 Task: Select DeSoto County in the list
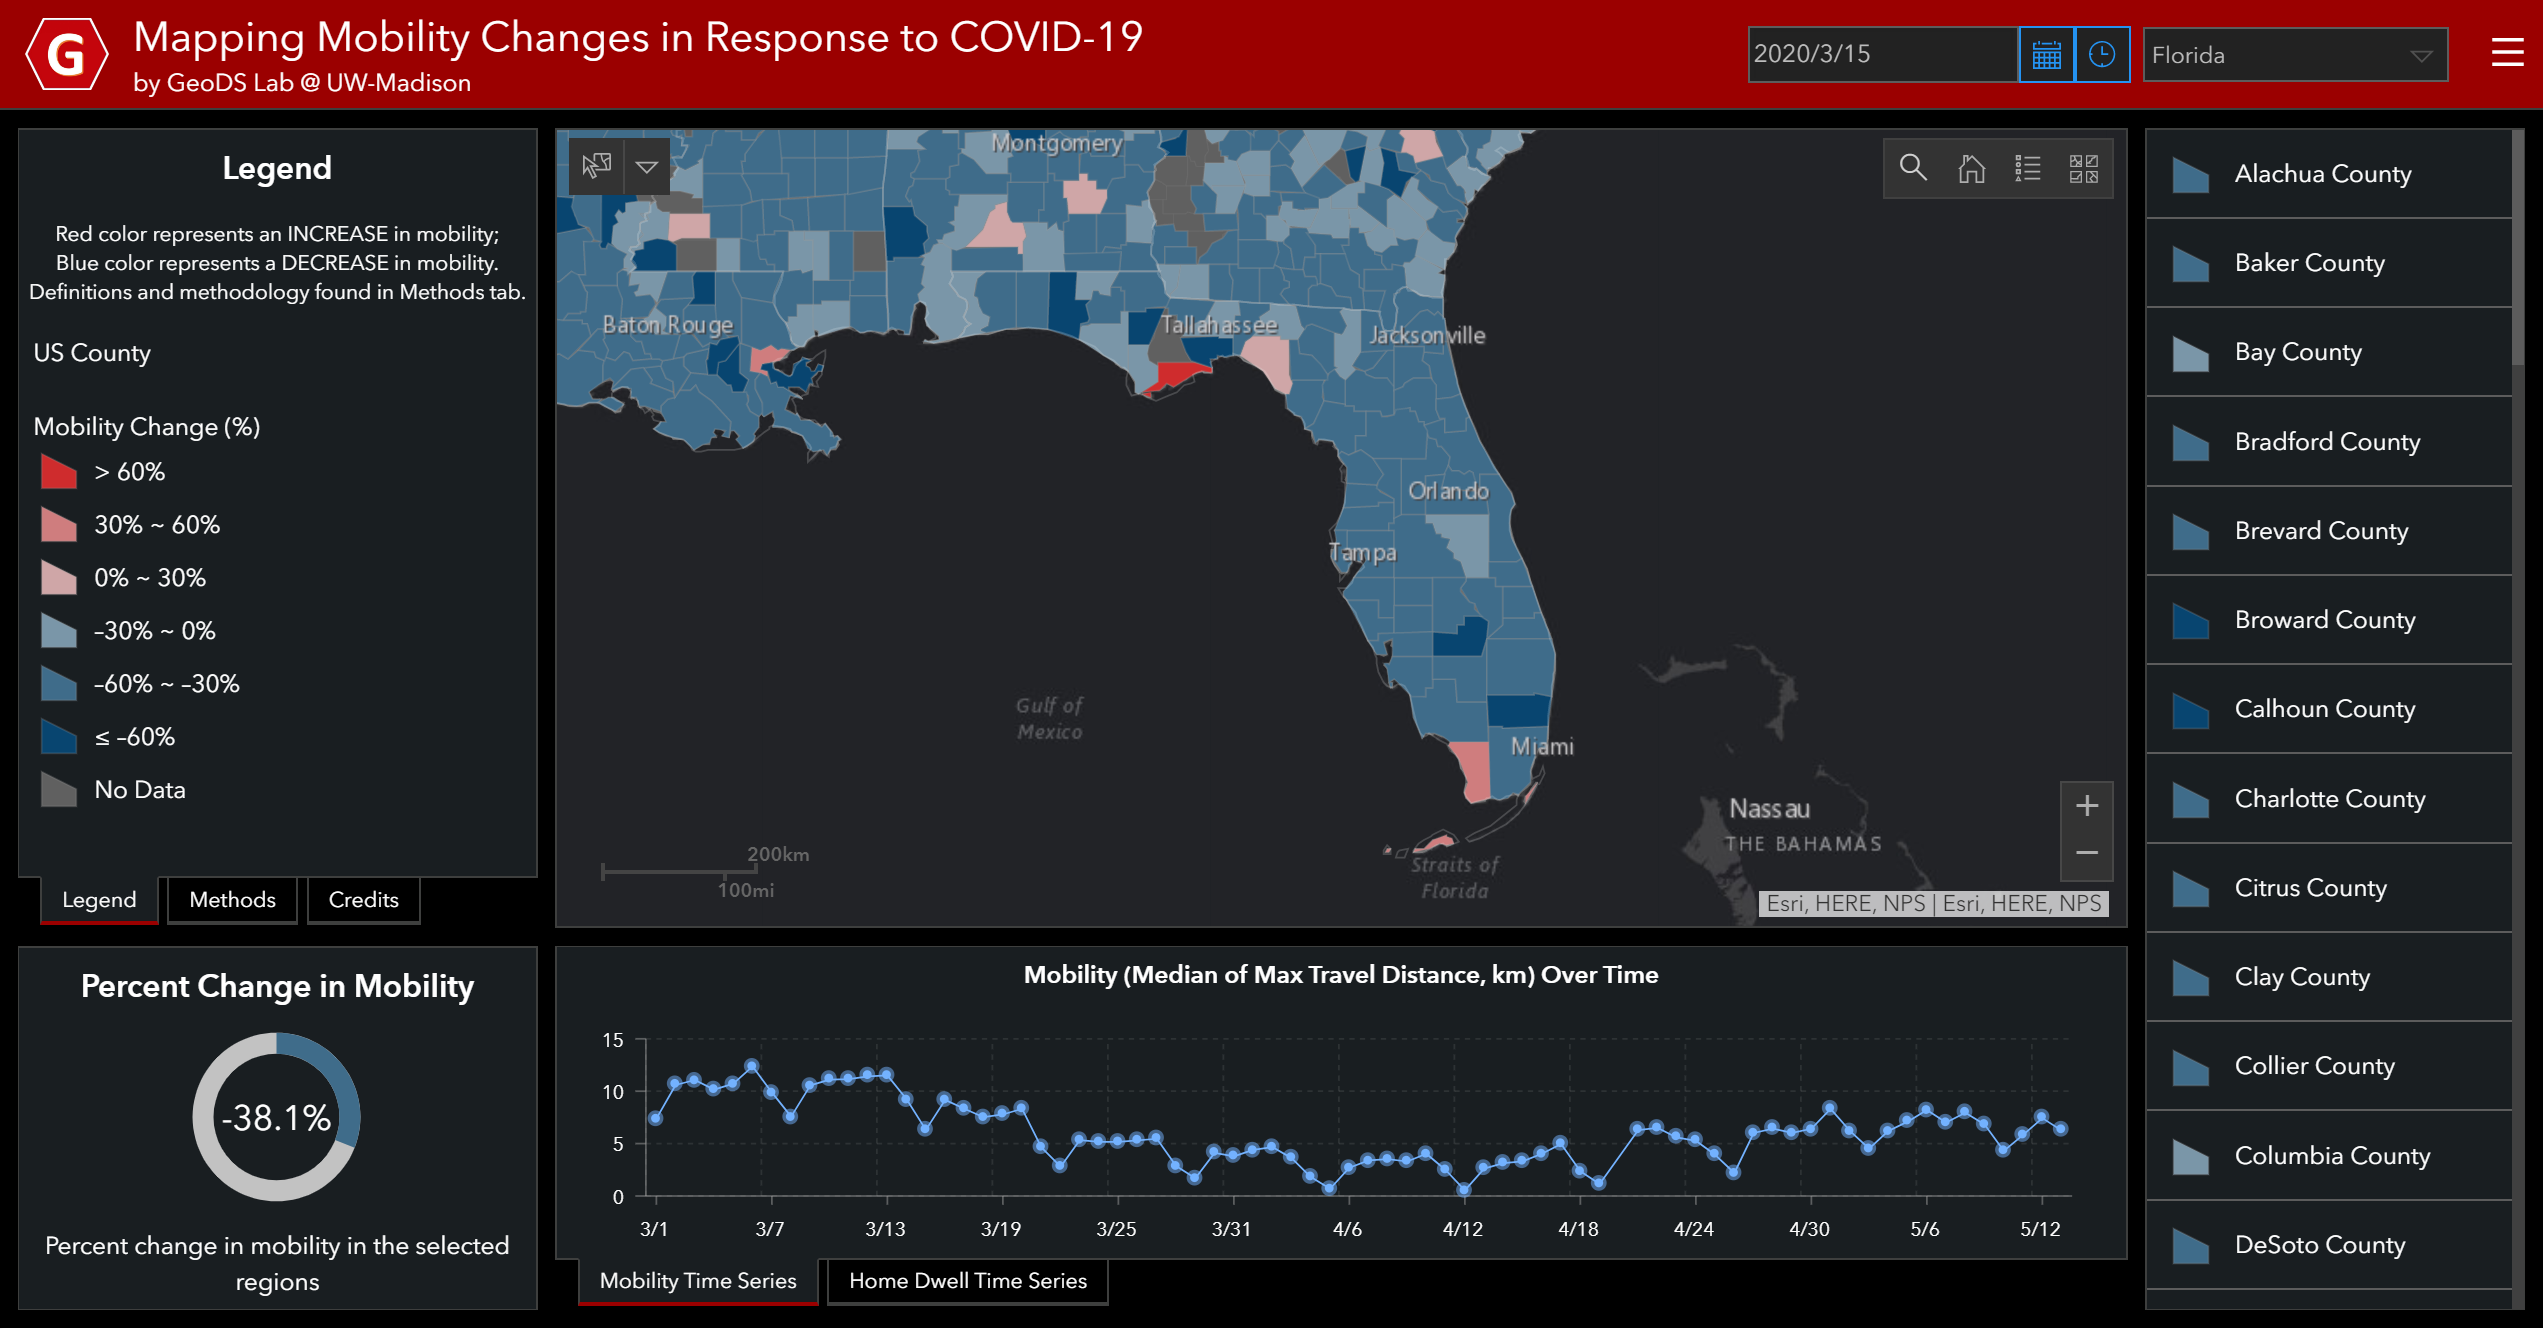[2329, 1245]
